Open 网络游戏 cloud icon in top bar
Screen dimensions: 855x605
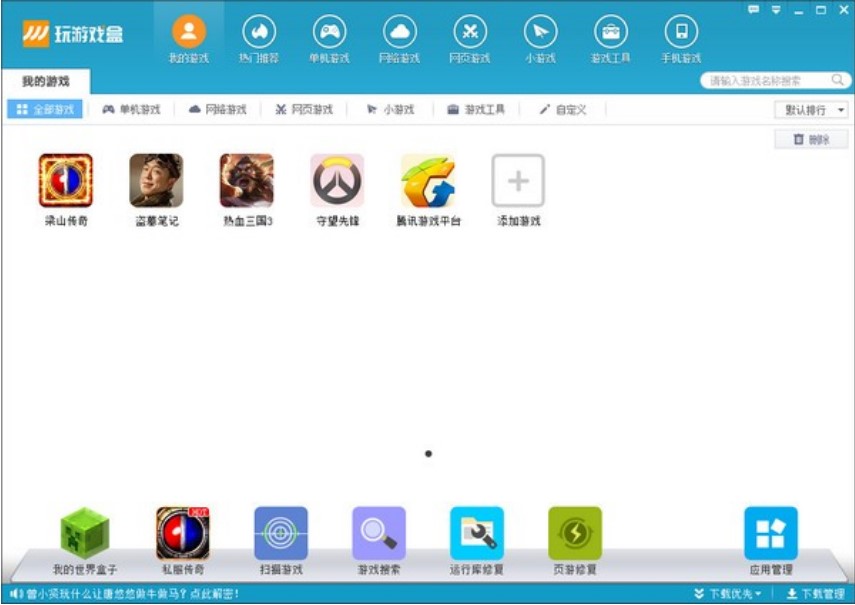400,33
